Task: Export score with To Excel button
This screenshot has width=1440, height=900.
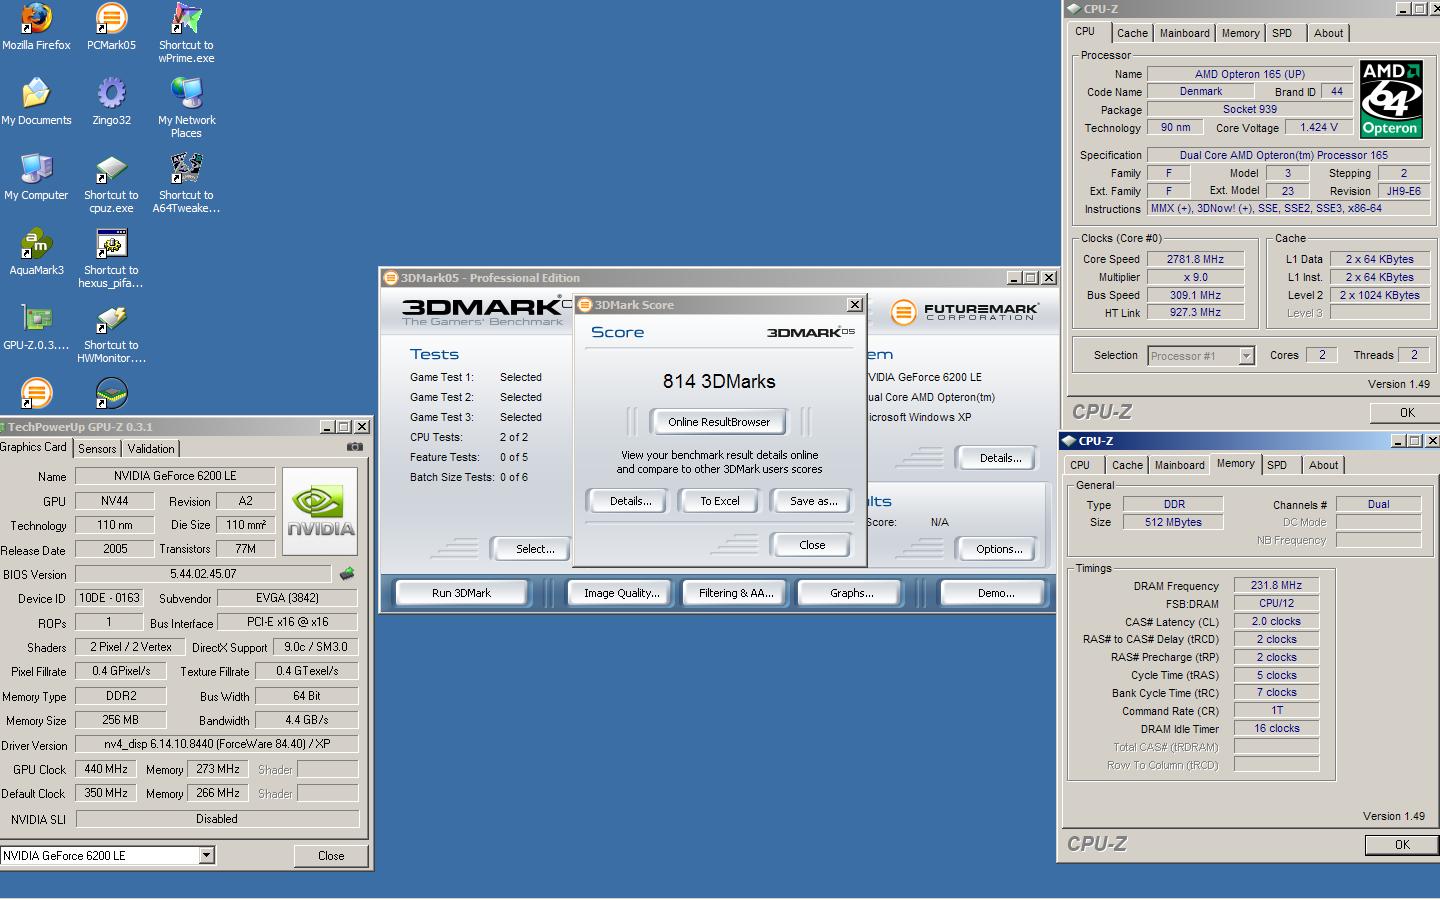Action: point(720,501)
